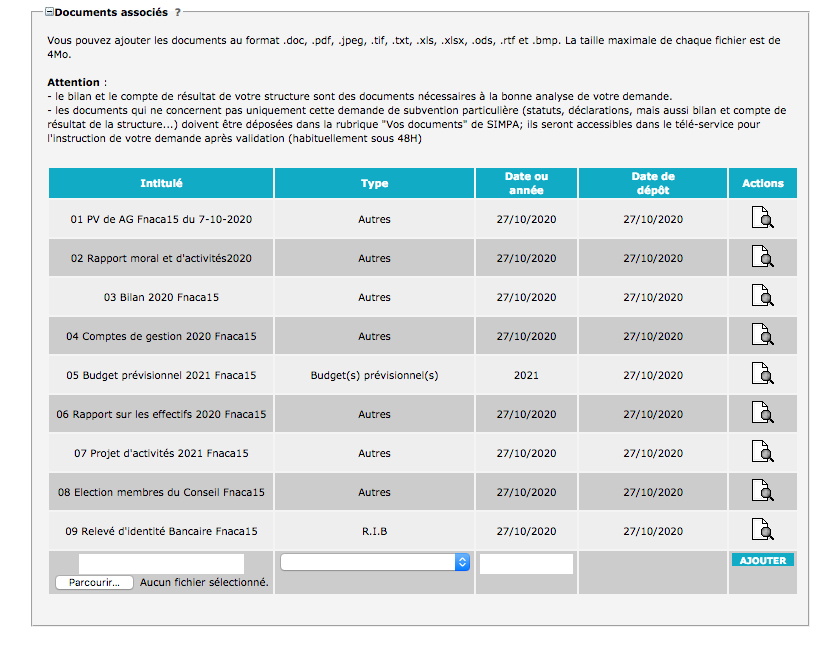View the 01 PV de AG Fnaca15 document

762,219
